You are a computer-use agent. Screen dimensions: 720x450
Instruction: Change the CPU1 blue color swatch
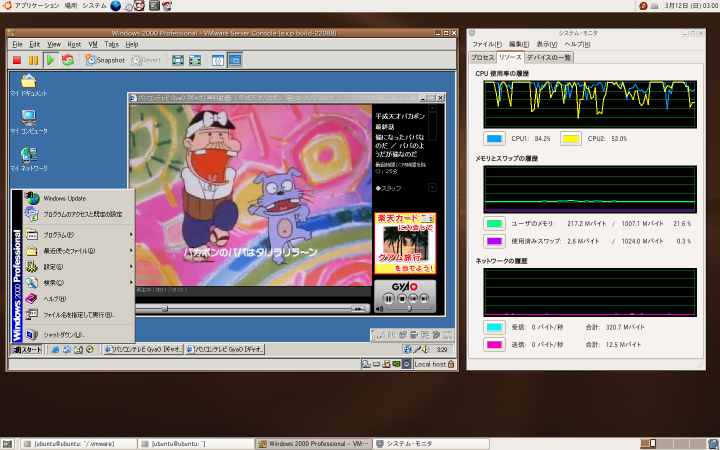[494, 139]
